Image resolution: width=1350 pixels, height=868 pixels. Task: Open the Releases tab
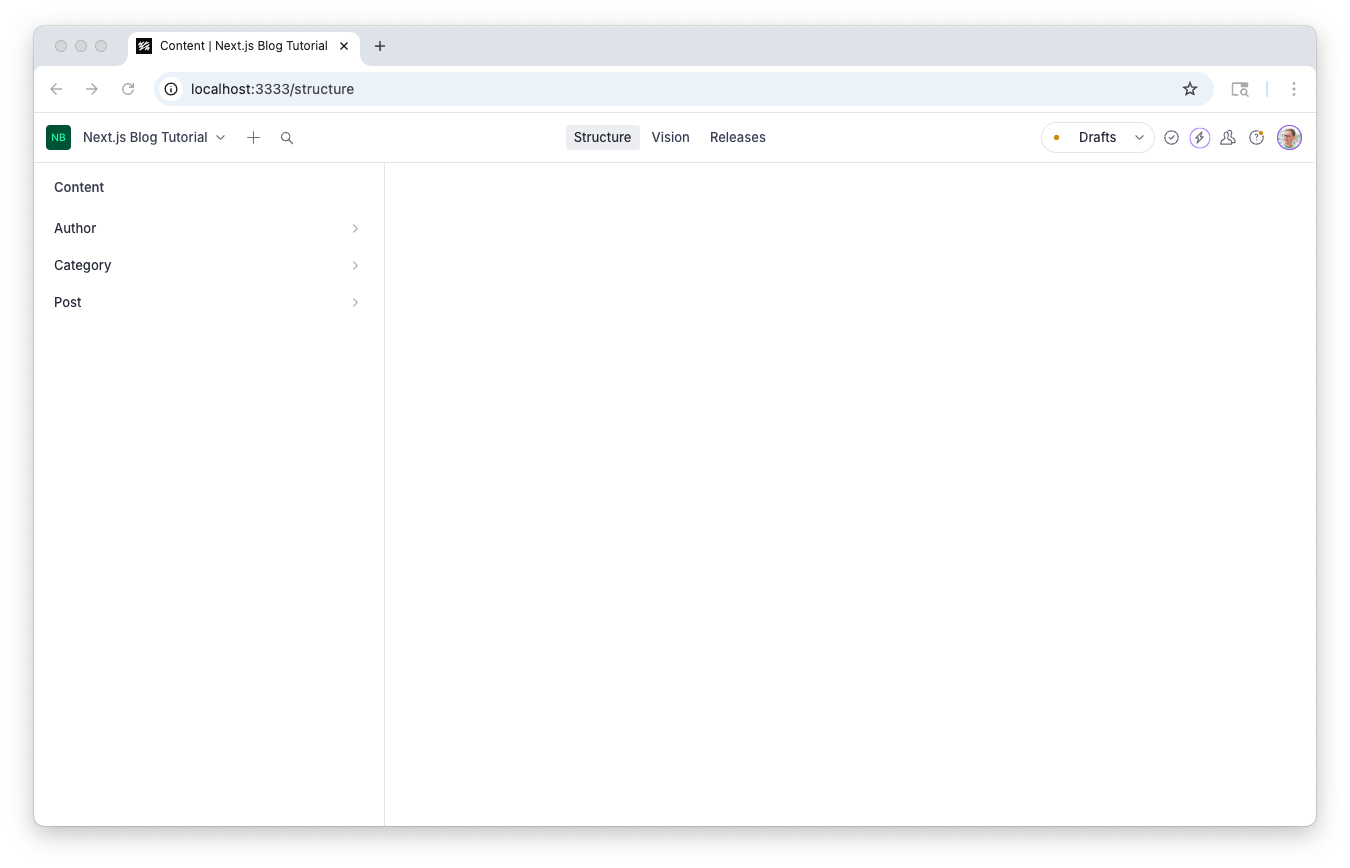pos(737,137)
